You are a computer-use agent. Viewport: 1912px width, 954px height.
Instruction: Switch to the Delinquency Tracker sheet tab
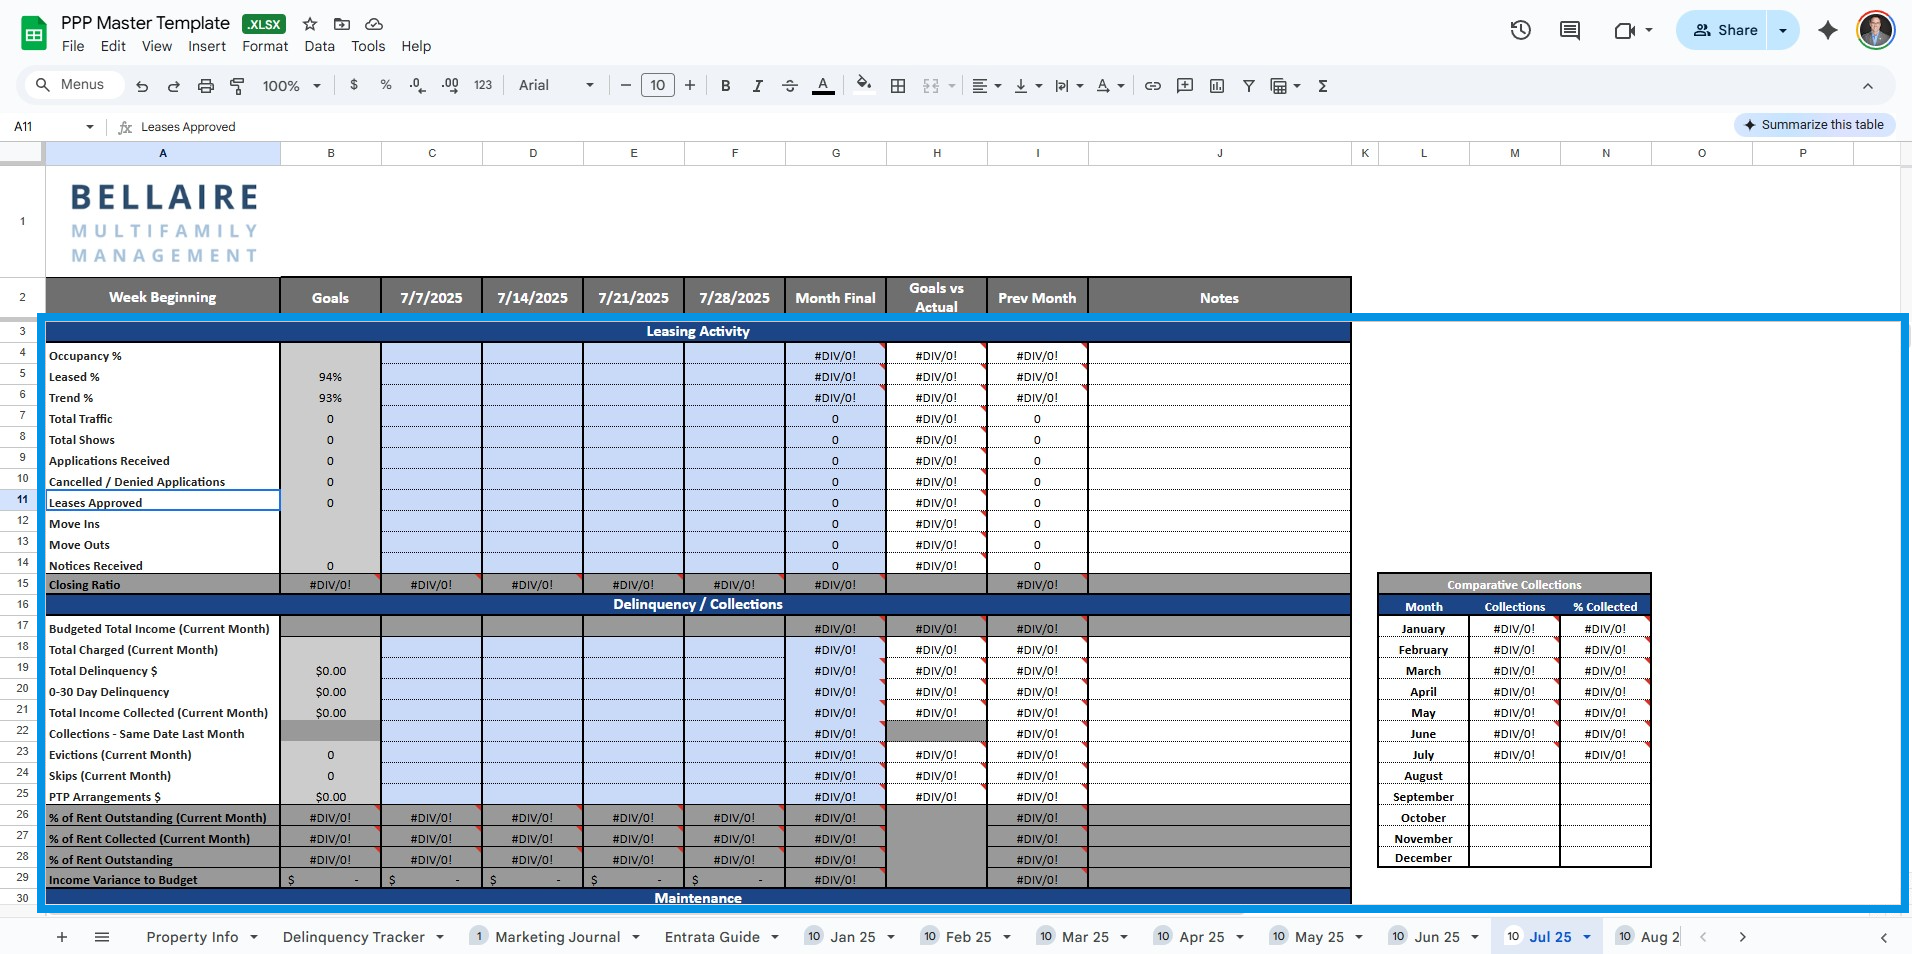click(353, 937)
